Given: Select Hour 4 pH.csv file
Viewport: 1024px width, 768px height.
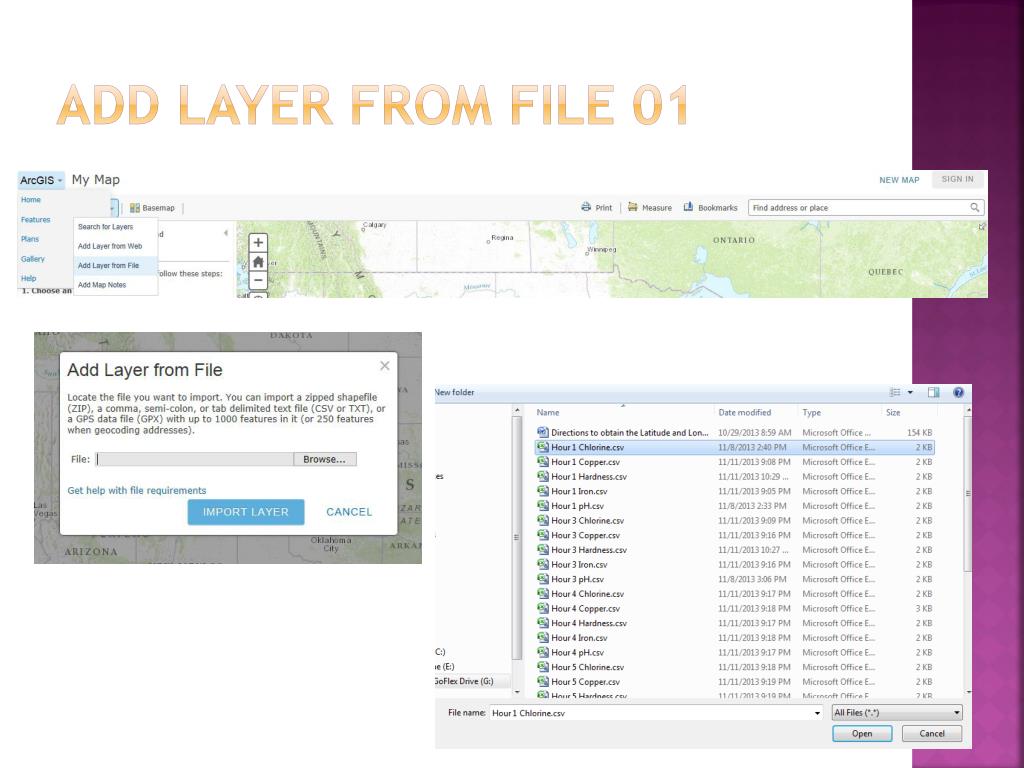Looking at the screenshot, I should coord(735,652).
